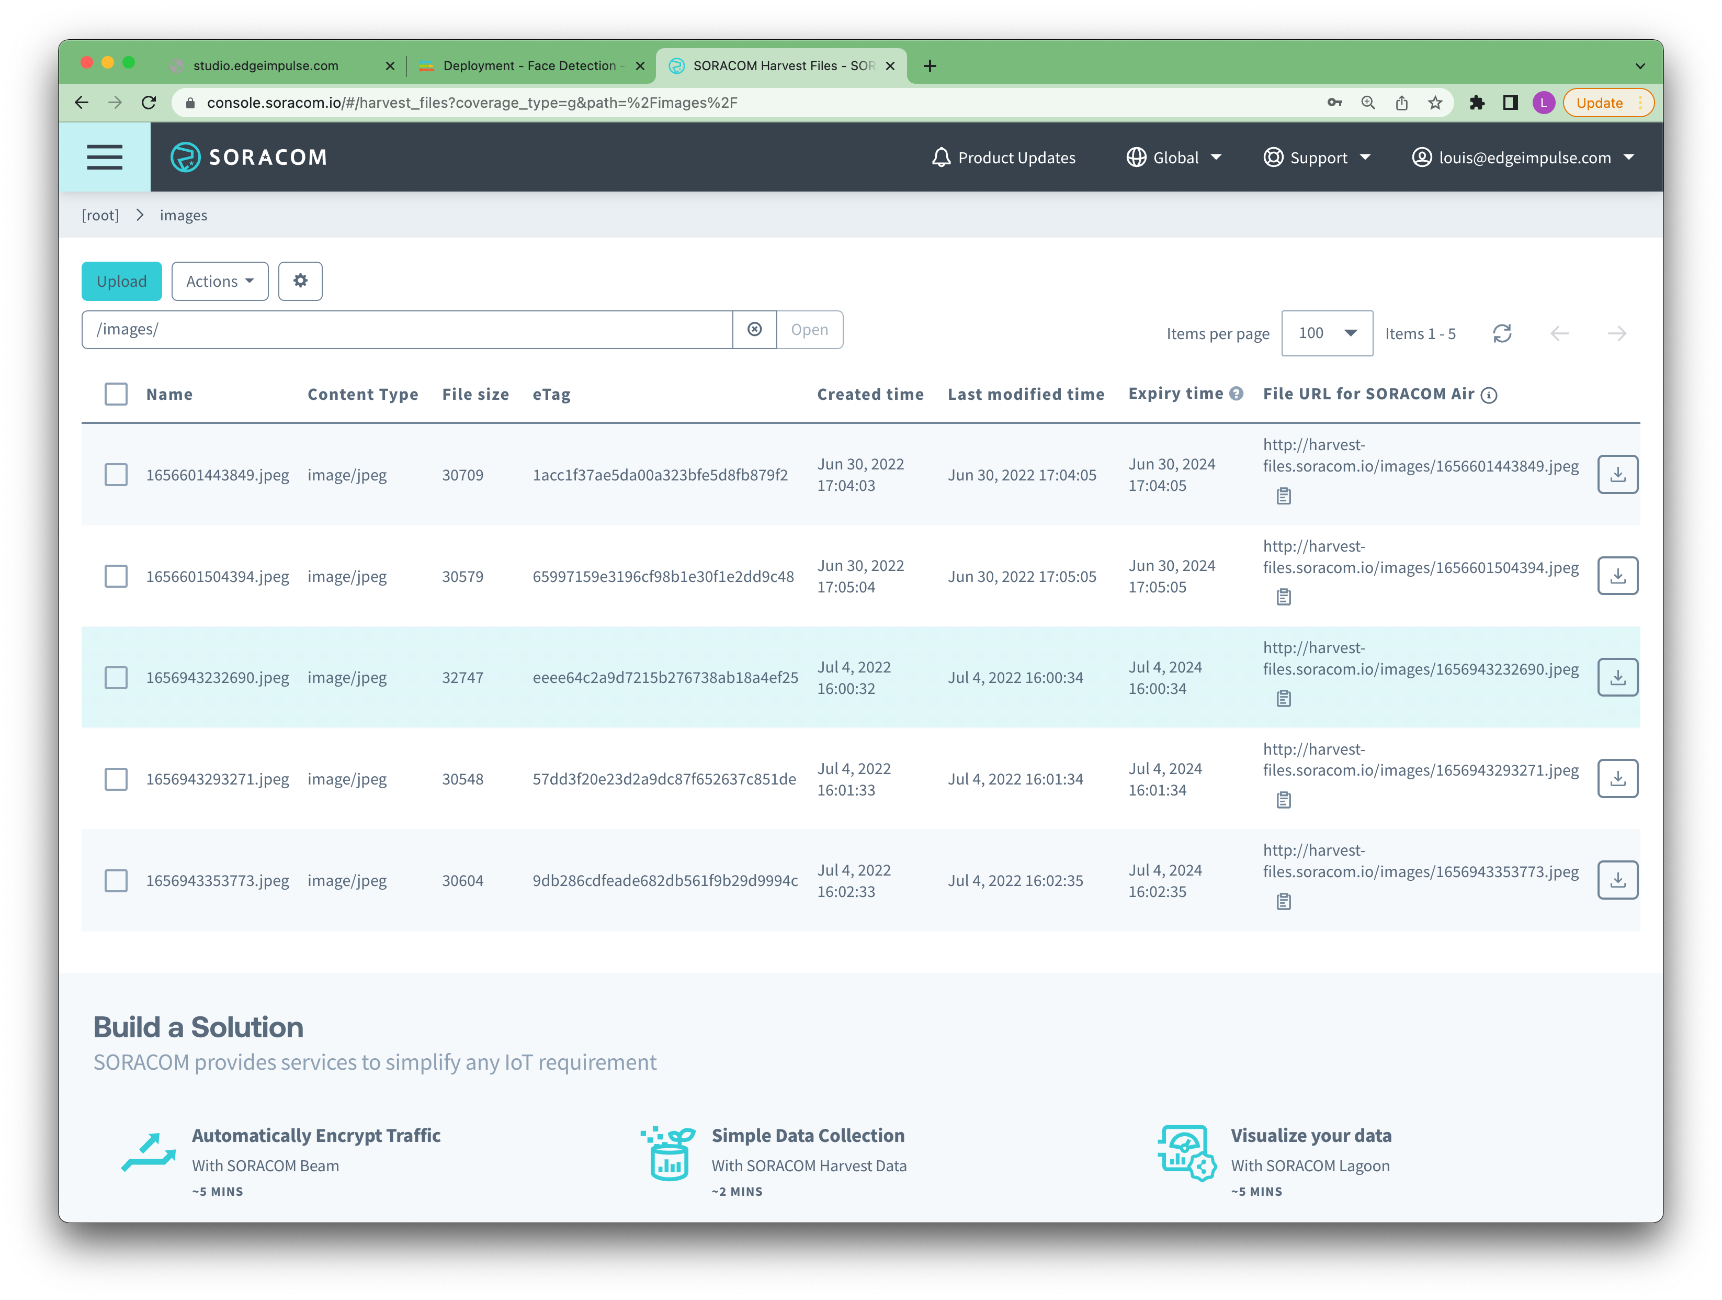Select SORACOM Harvest Files tab

click(x=782, y=65)
